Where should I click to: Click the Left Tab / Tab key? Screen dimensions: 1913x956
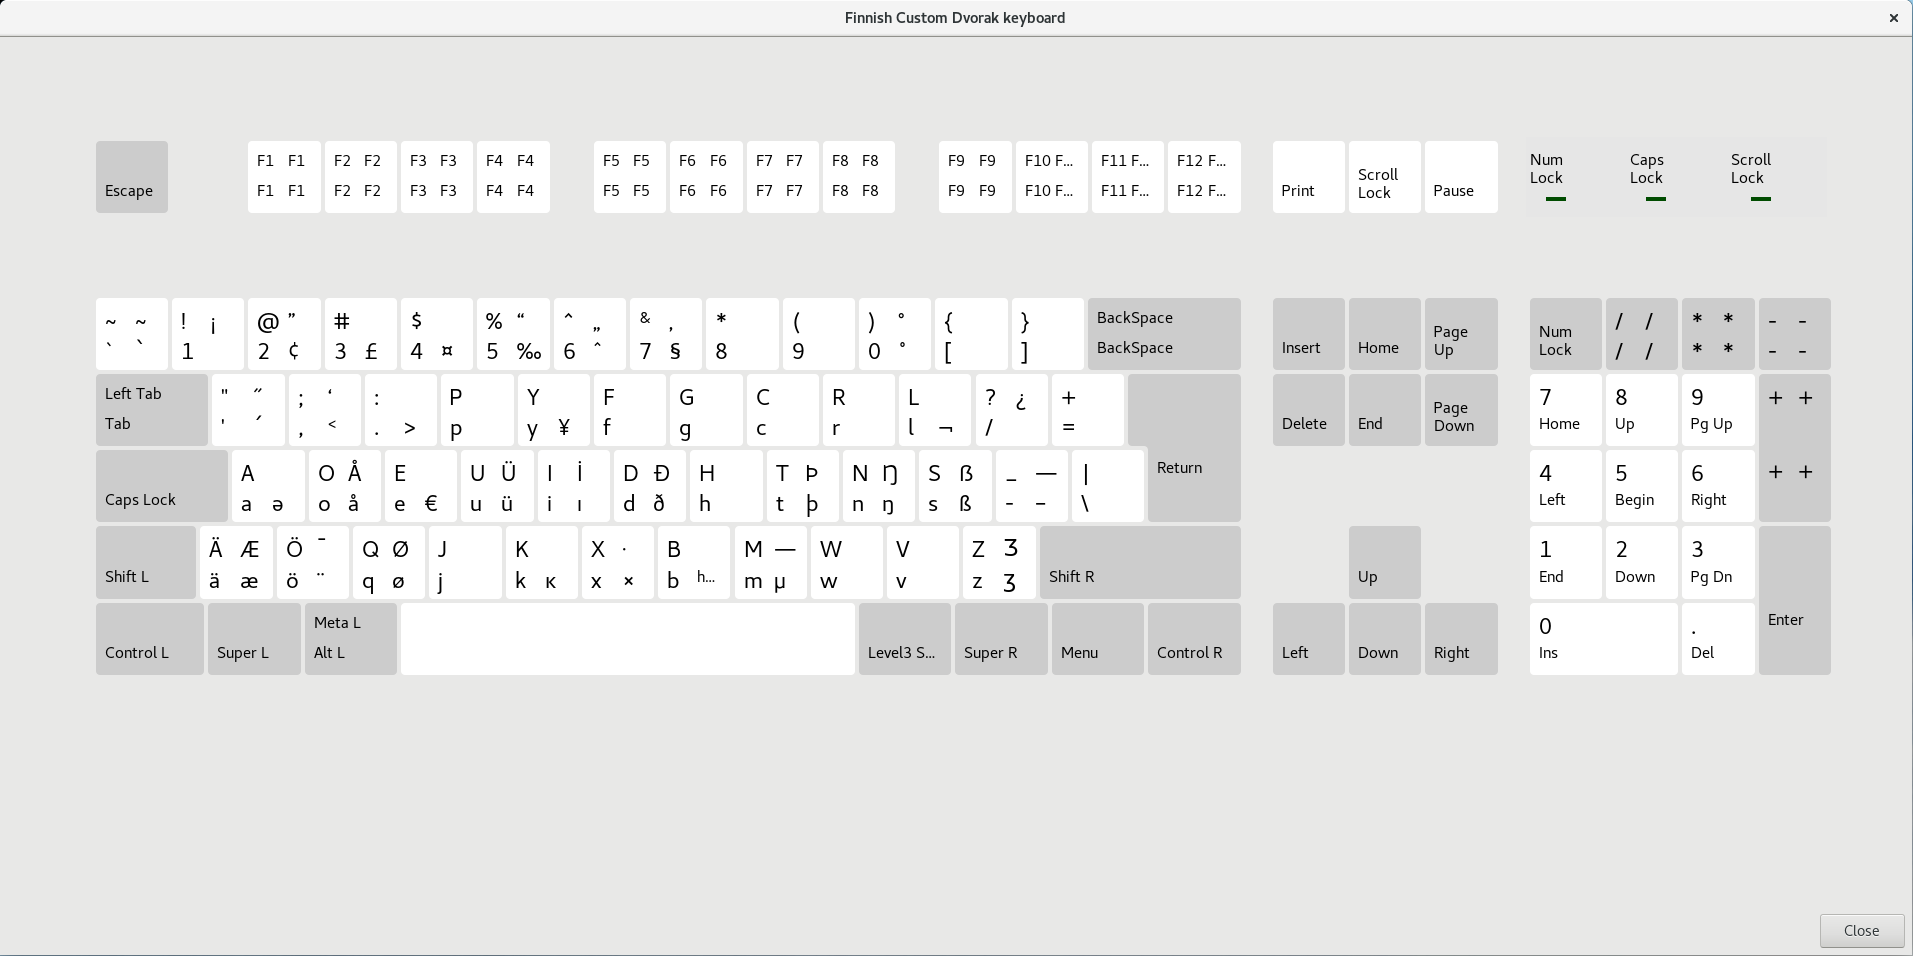(x=152, y=410)
